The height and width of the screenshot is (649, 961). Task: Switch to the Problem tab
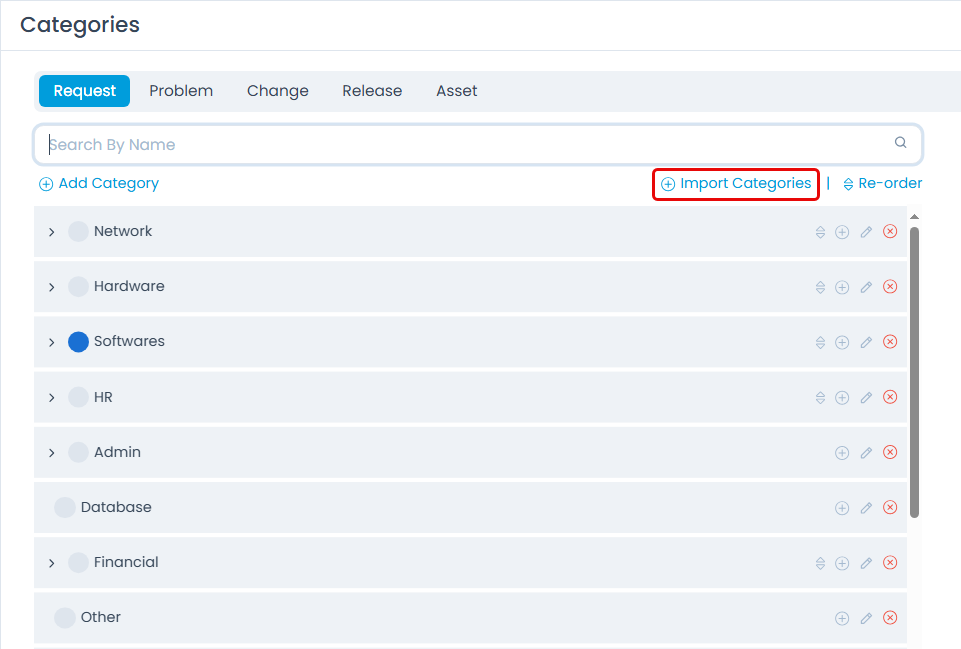tap(181, 90)
